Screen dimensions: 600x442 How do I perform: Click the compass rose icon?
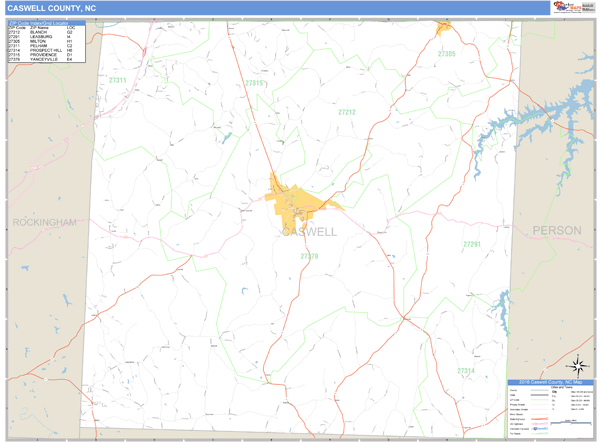577,366
